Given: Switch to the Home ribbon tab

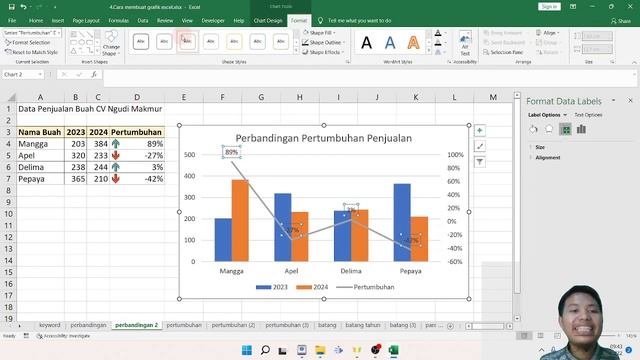Looking at the screenshot, I should 36,20.
